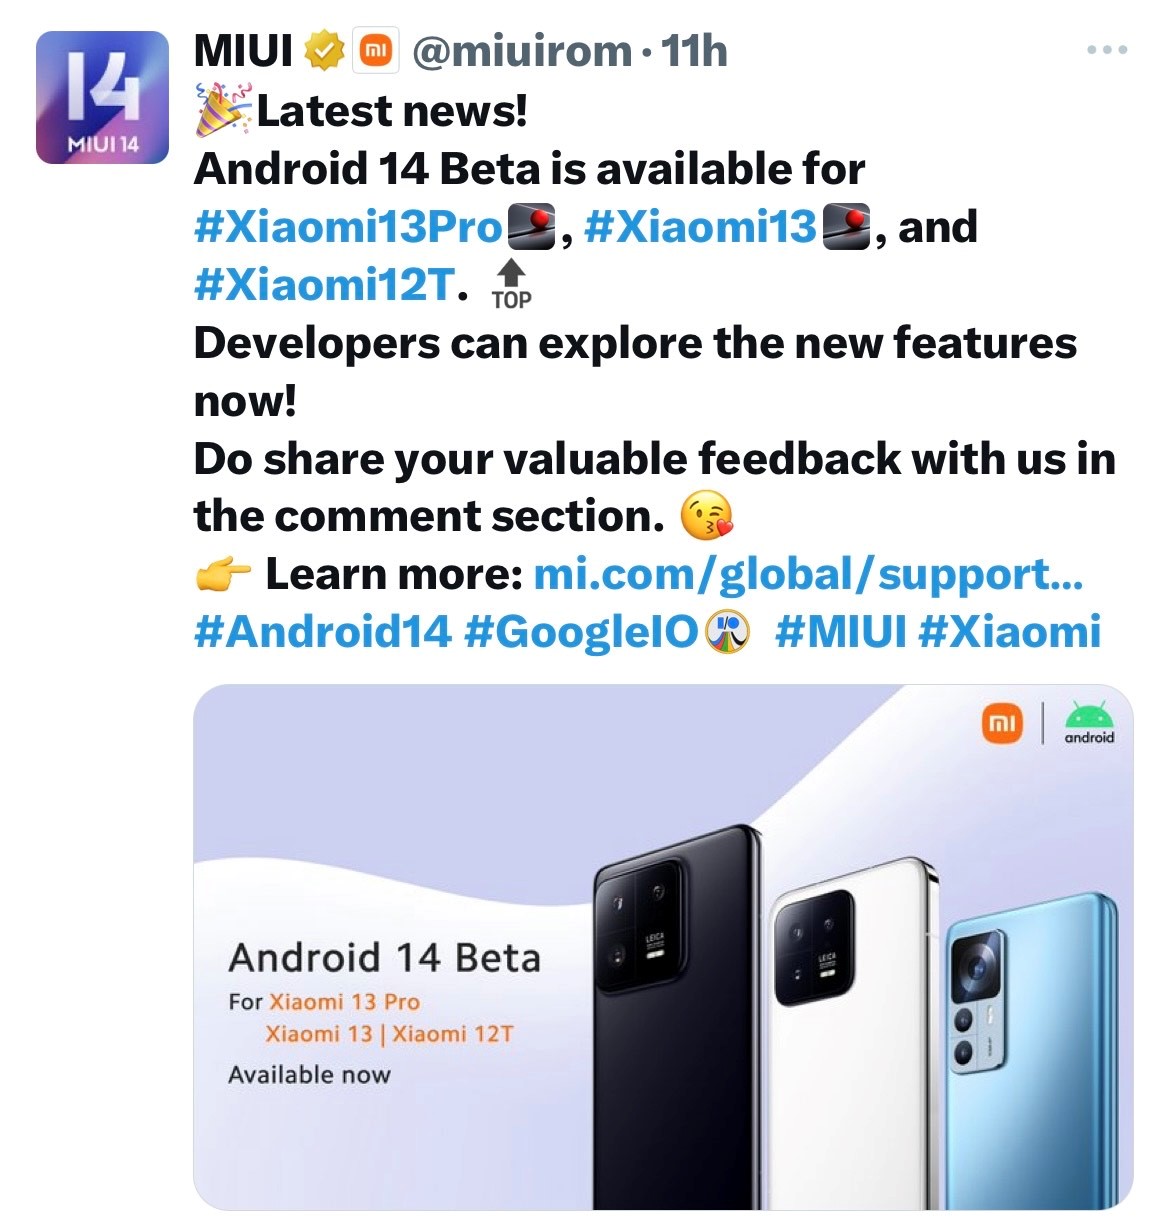
Task: Open the MIUI 14 profile avatar
Action: point(103,97)
